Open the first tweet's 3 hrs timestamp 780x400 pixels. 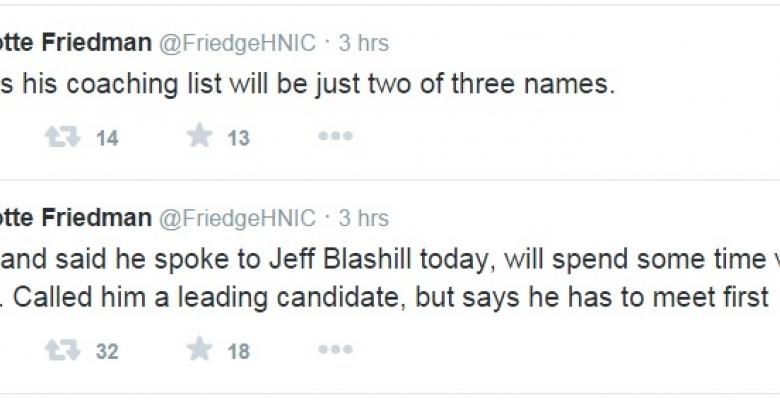tap(363, 43)
